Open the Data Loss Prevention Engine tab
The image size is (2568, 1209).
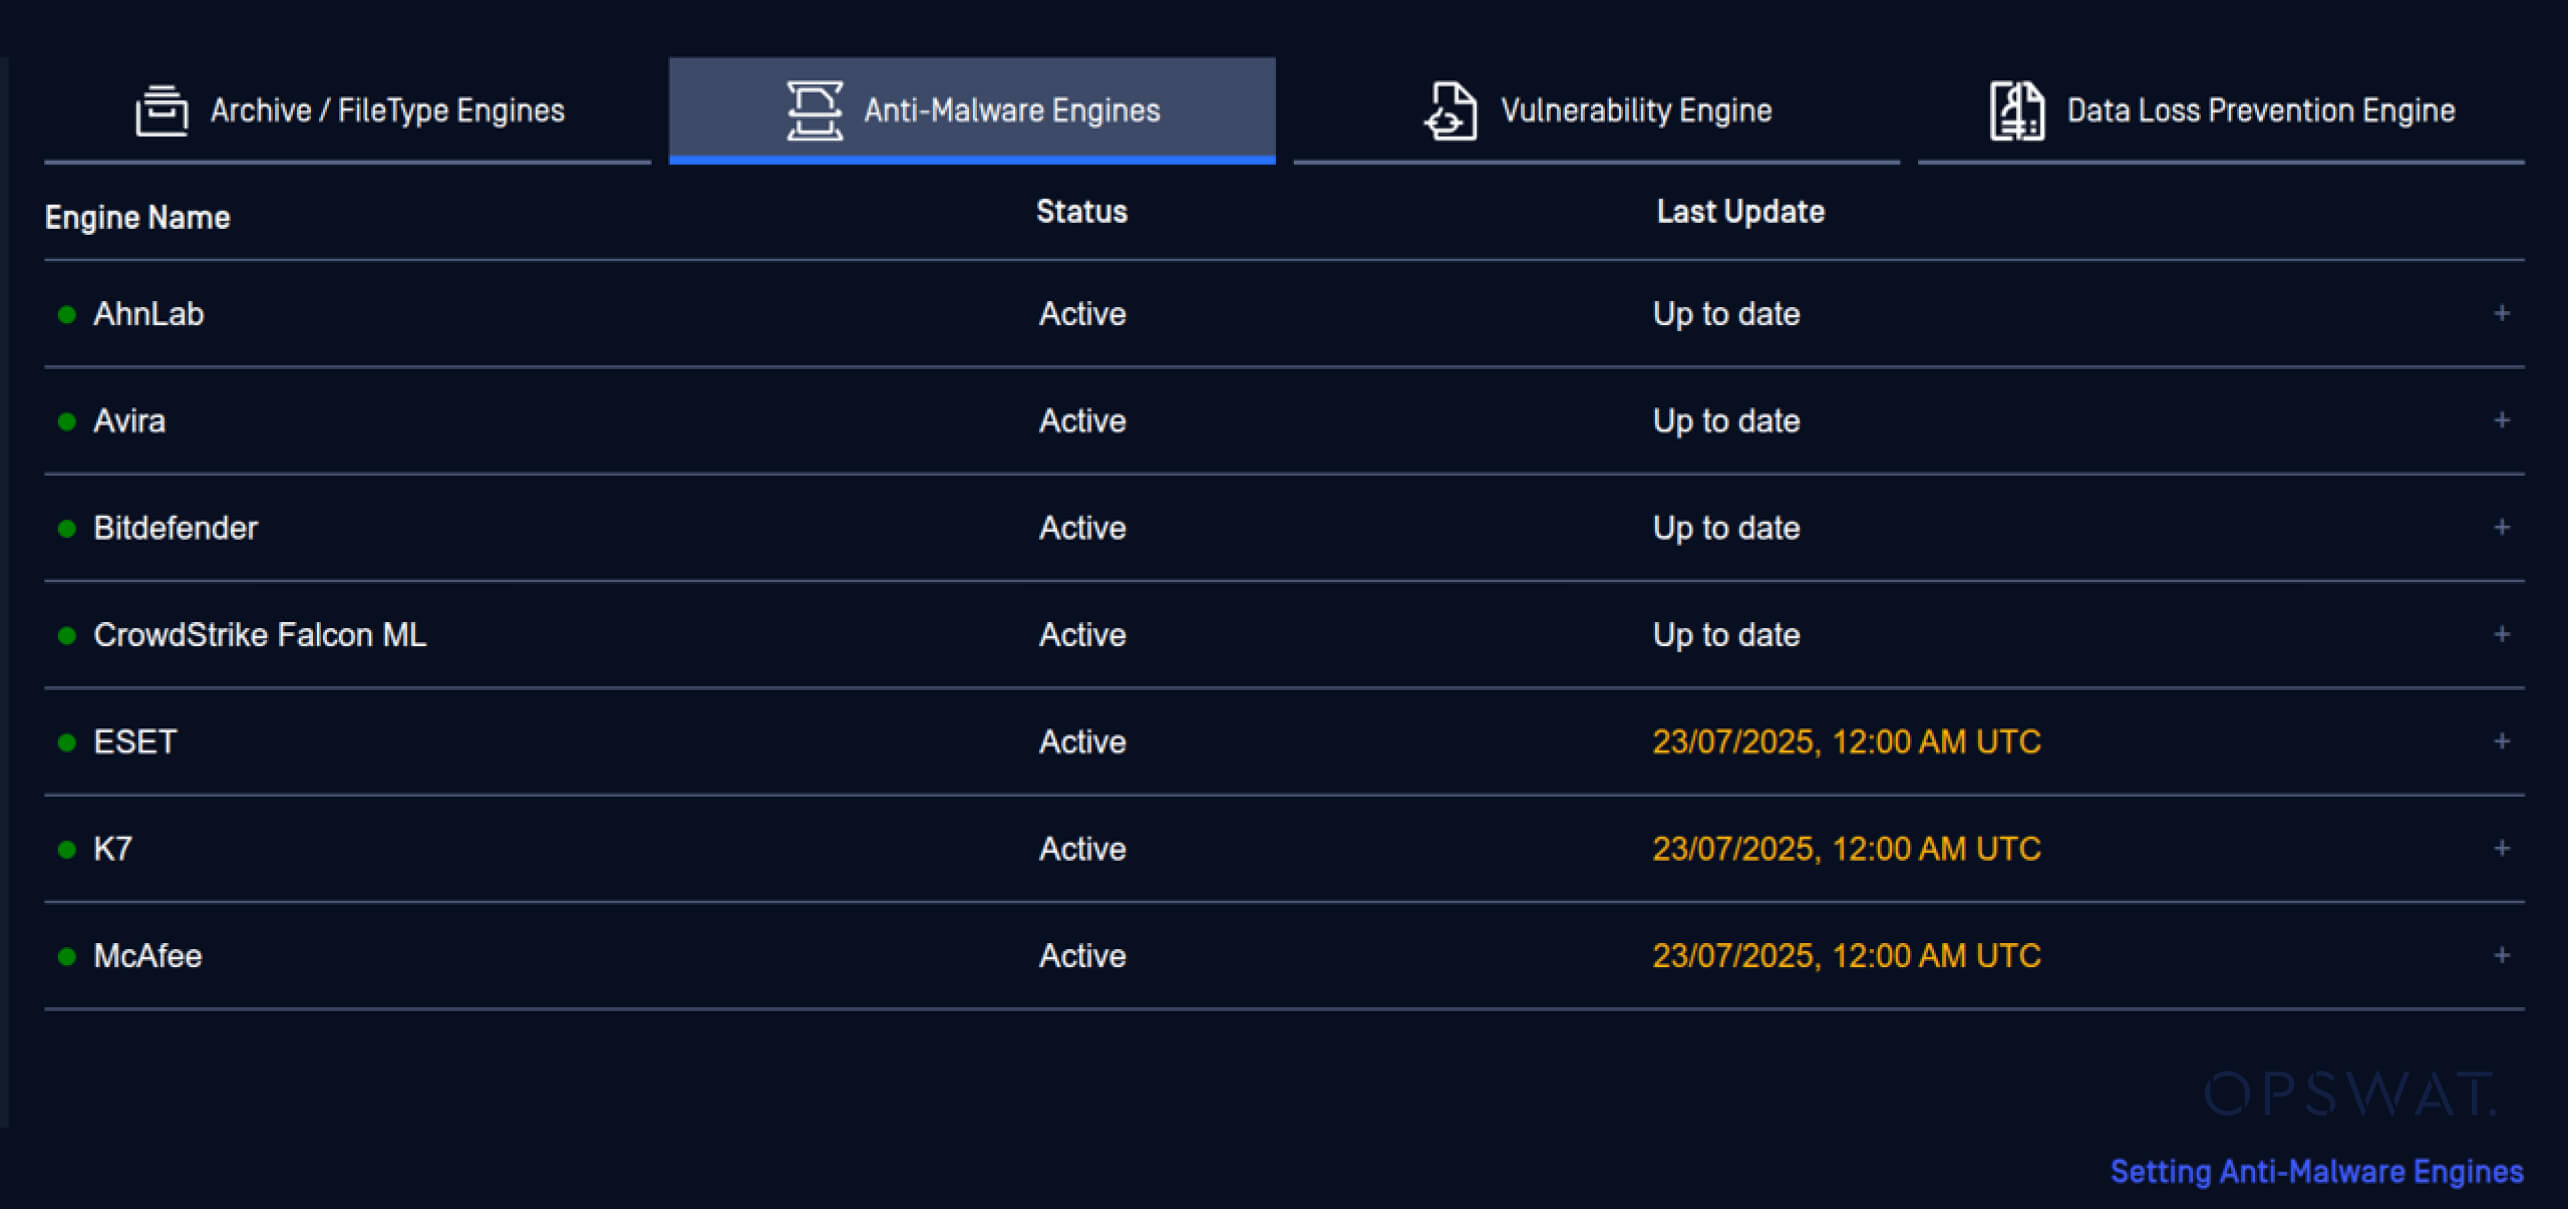tap(2260, 110)
